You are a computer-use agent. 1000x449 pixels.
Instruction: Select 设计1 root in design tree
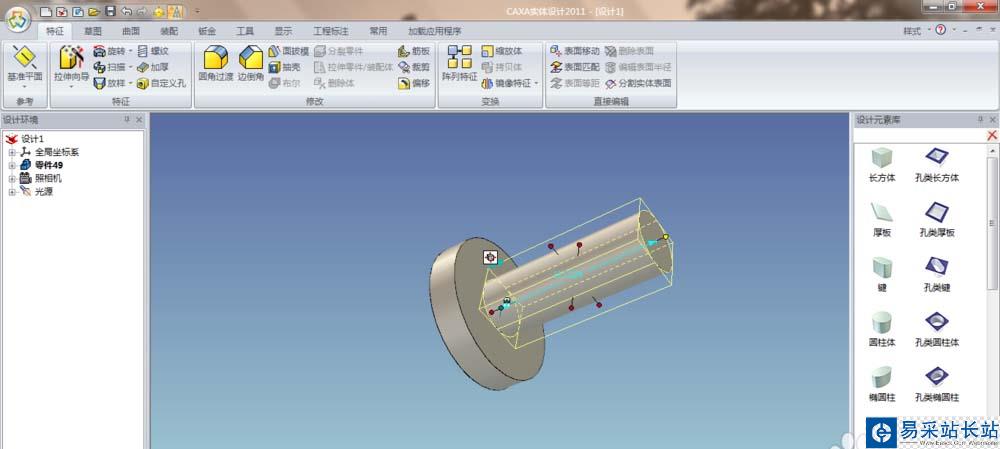pyautogui.click(x=32, y=139)
